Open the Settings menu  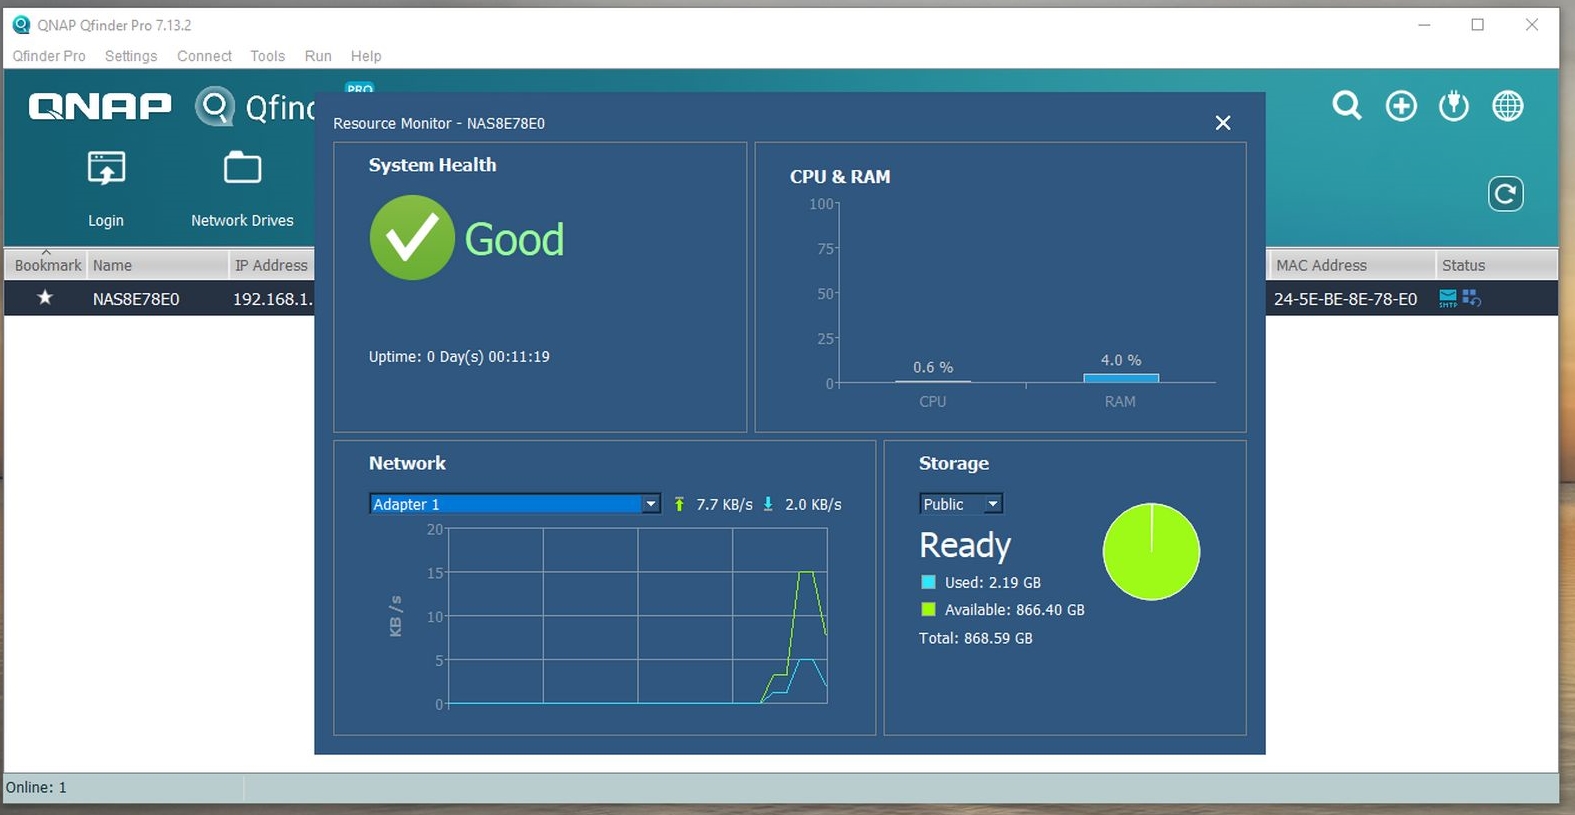pos(131,56)
